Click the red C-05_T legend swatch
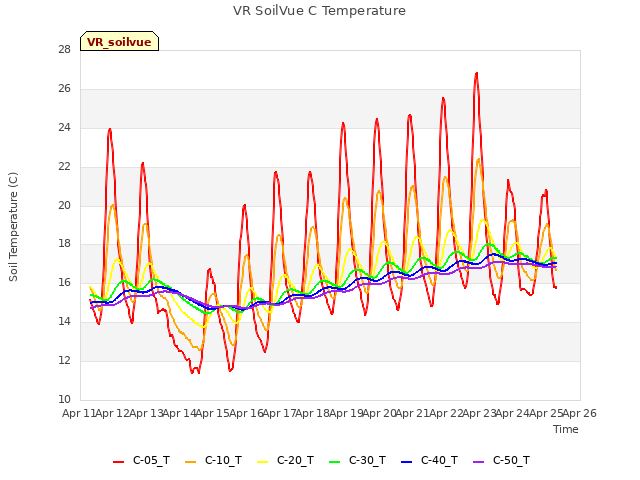 tap(118, 462)
